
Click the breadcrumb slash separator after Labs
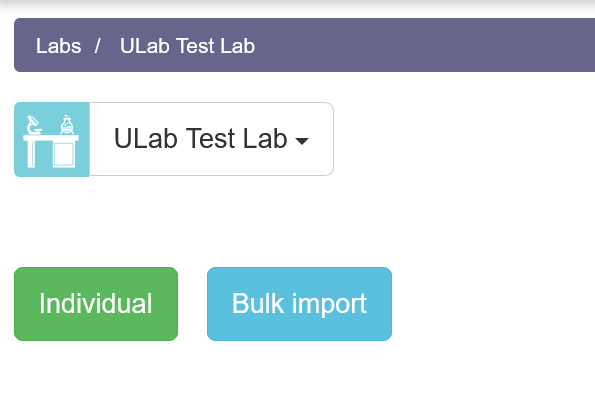pyautogui.click(x=98, y=46)
